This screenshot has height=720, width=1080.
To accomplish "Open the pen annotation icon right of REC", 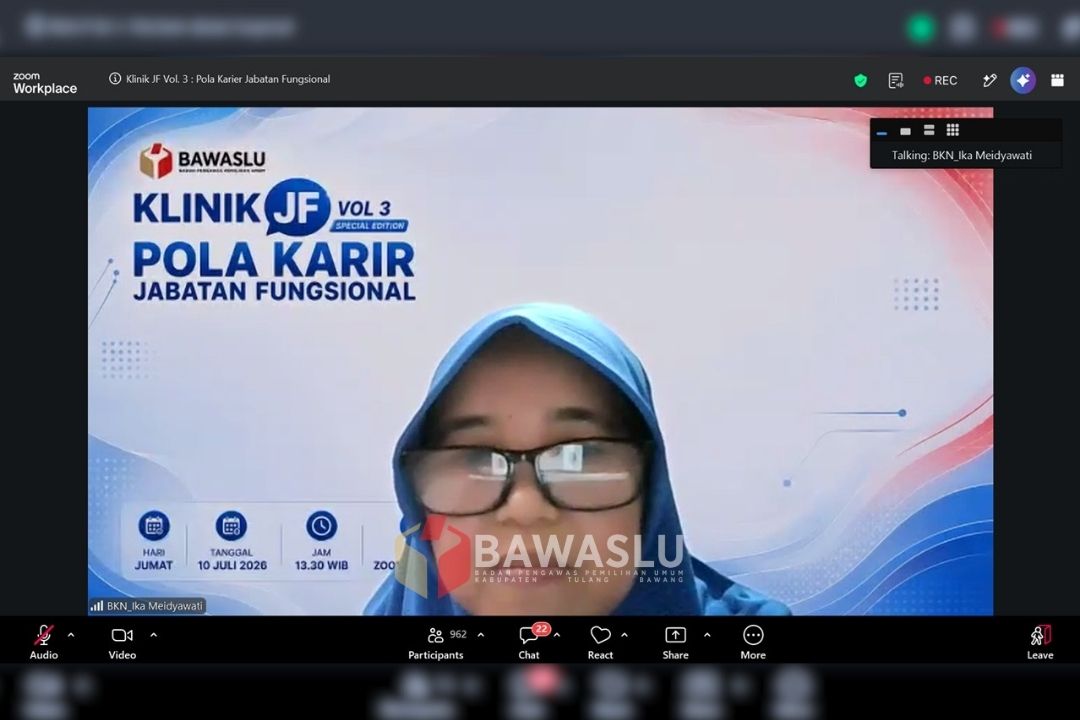I will (990, 81).
